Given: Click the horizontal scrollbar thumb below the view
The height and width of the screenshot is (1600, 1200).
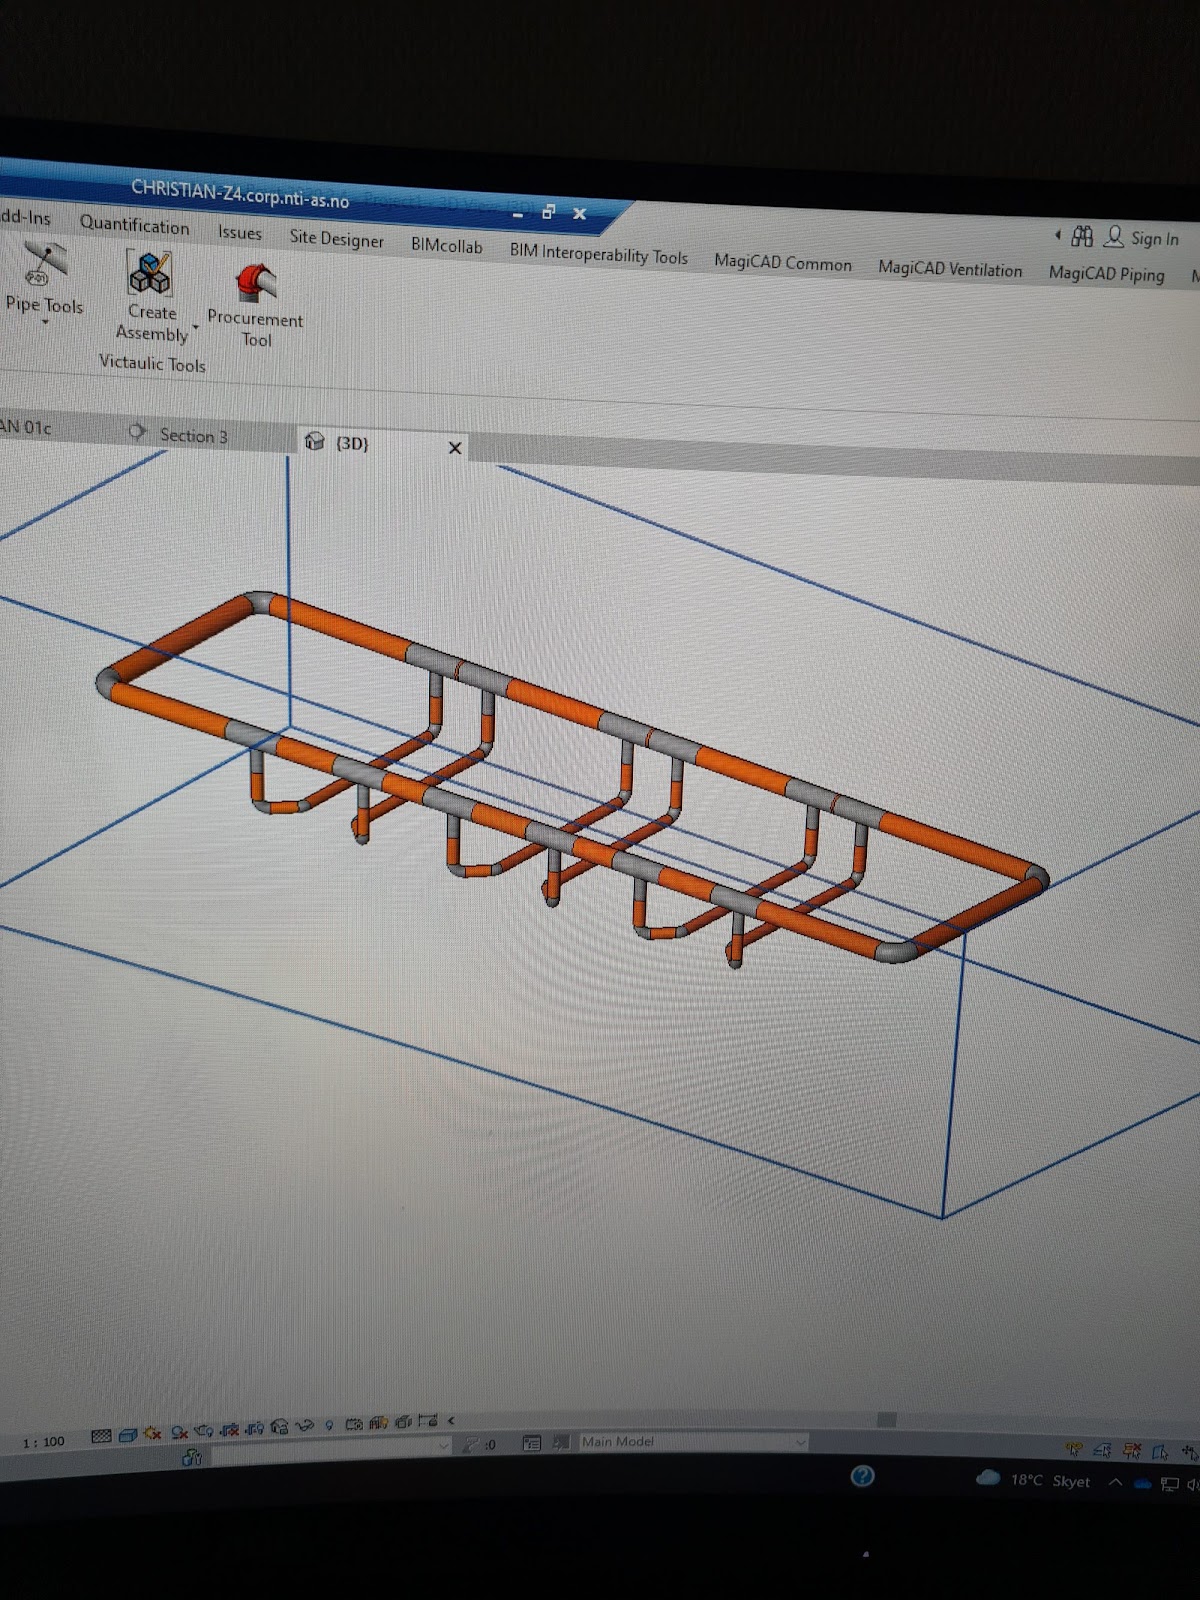Looking at the screenshot, I should point(886,1420).
